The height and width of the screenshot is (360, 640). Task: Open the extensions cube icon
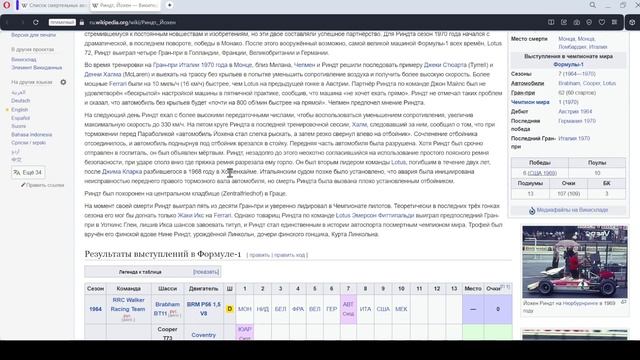pyautogui.click(x=632, y=22)
